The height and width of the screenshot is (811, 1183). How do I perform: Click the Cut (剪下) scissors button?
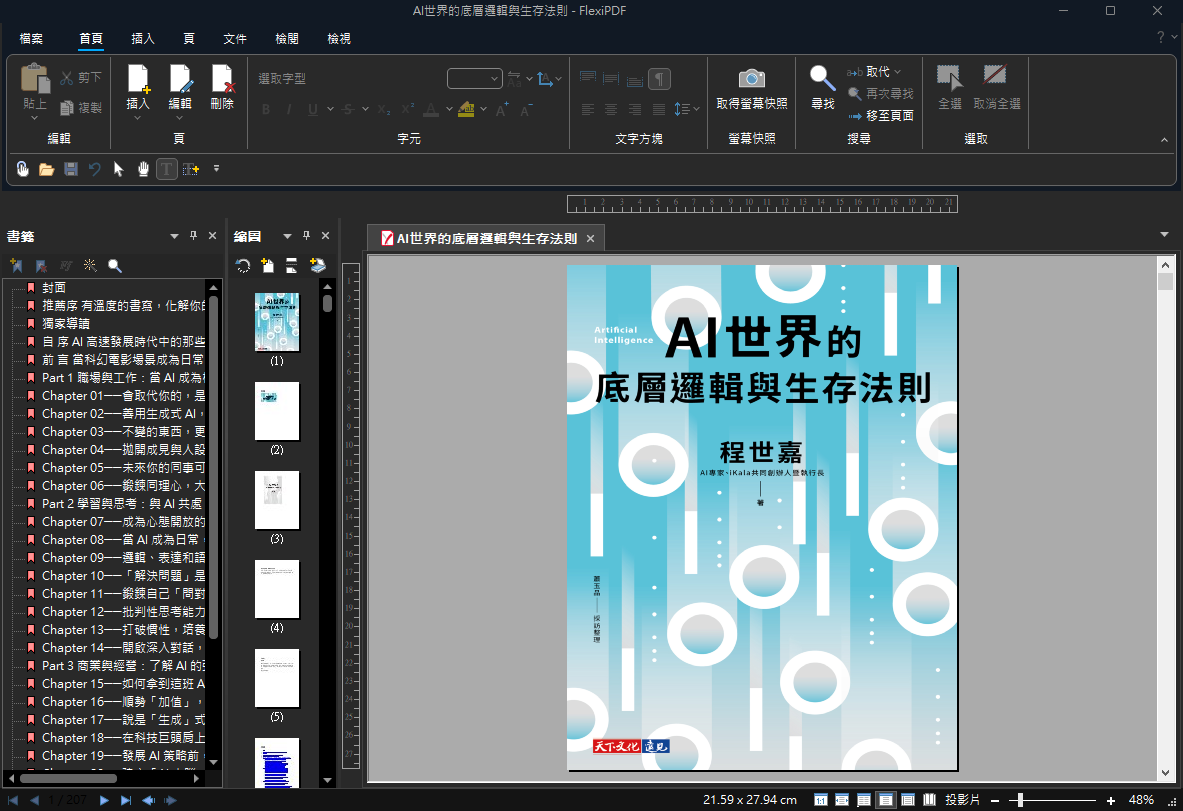click(x=80, y=78)
